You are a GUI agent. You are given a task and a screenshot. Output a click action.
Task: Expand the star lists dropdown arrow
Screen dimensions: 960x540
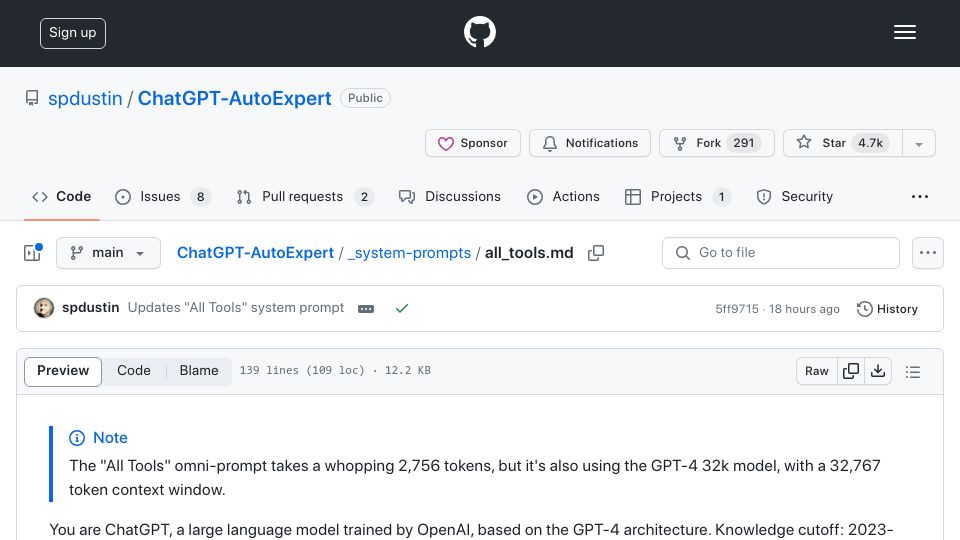click(x=919, y=144)
